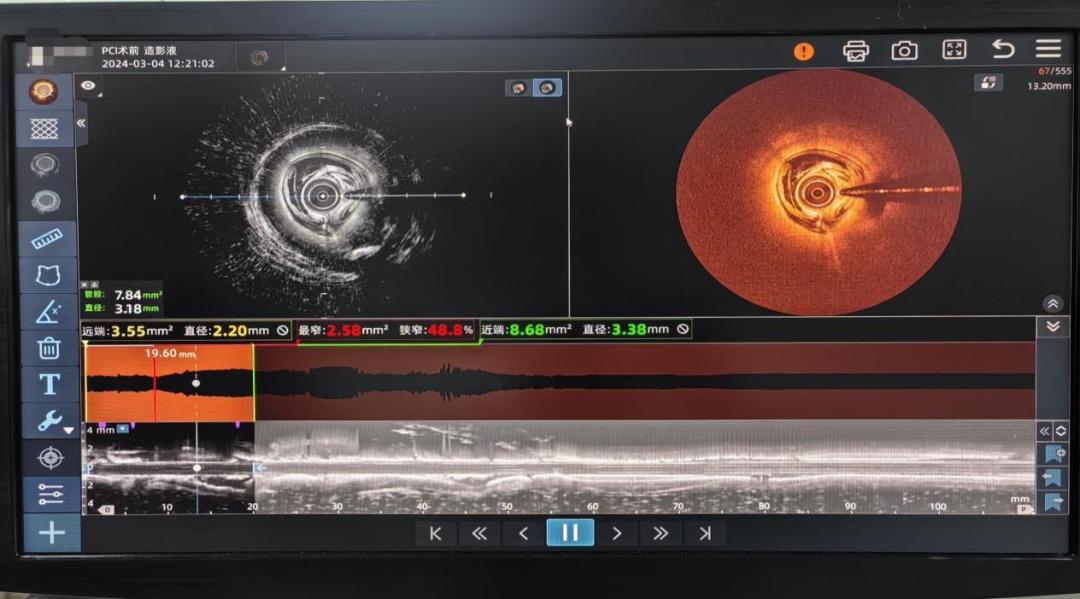Click the green proximal boundary line of region
Viewport: 1080px width, 599px height.
point(253,382)
